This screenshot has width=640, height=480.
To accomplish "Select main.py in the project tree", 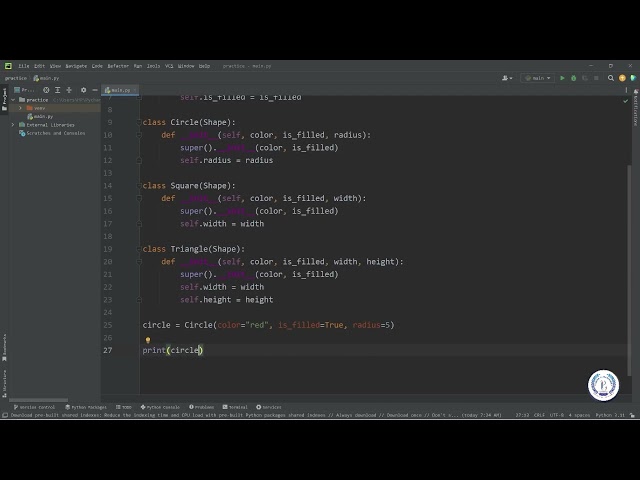I will 40,116.
